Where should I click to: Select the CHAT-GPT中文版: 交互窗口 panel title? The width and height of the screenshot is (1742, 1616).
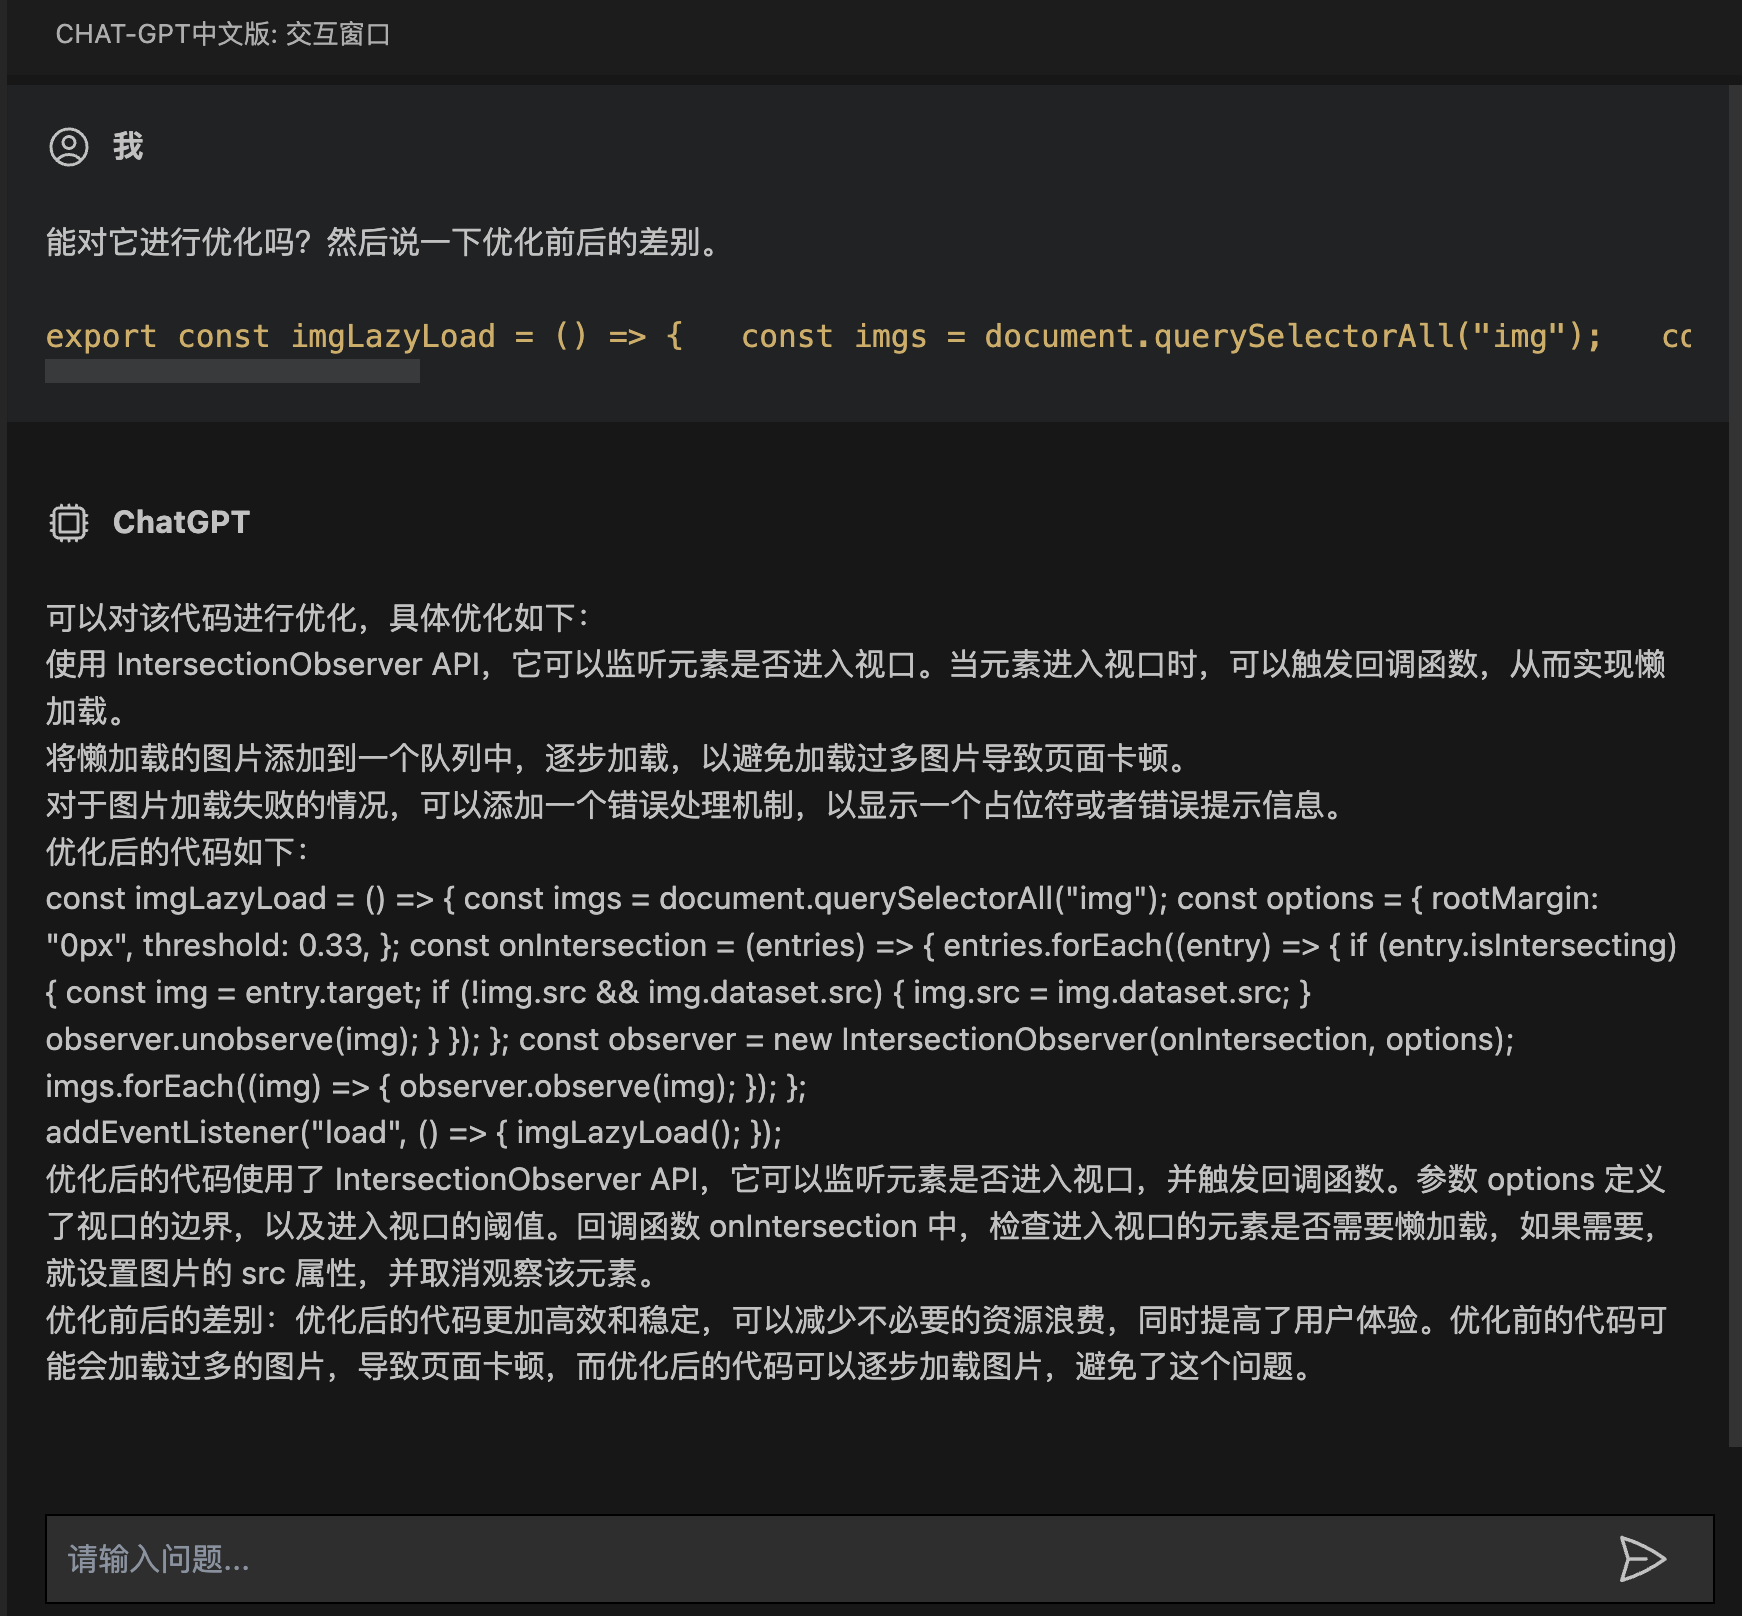(x=222, y=34)
